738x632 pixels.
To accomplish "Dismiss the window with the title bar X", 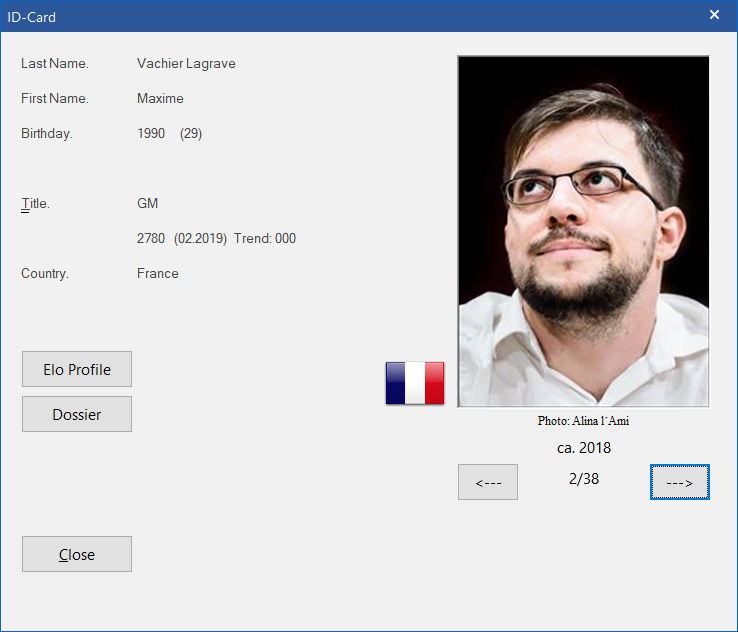I will (714, 15).
